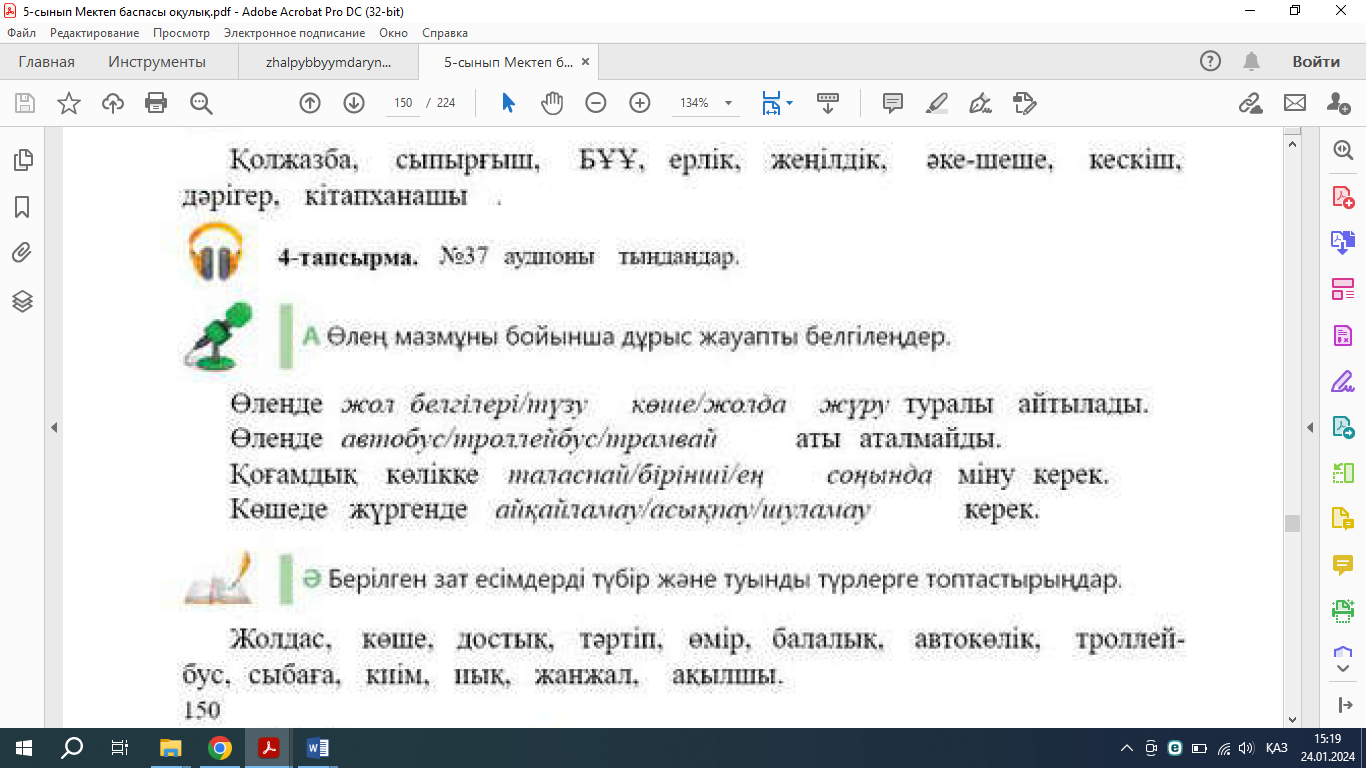This screenshot has width=1366, height=768.
Task: Go to previous page arrow
Action: point(310,103)
